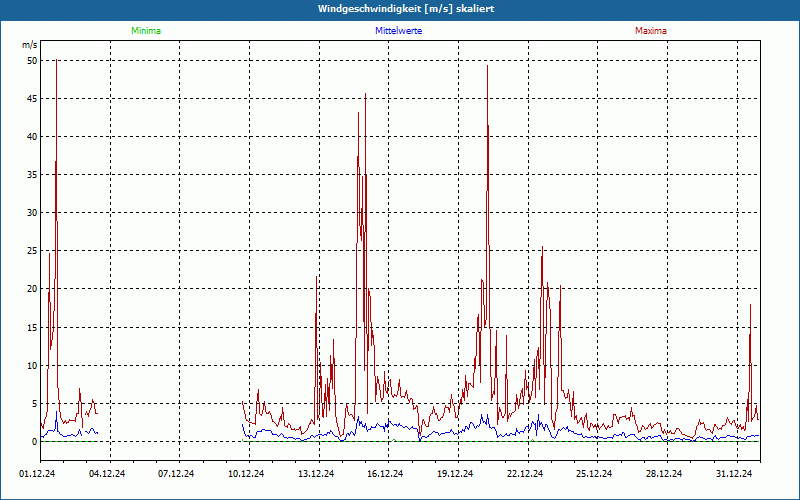Click the 13.12.24 date label
The width and height of the screenshot is (800, 500).
pos(316,474)
